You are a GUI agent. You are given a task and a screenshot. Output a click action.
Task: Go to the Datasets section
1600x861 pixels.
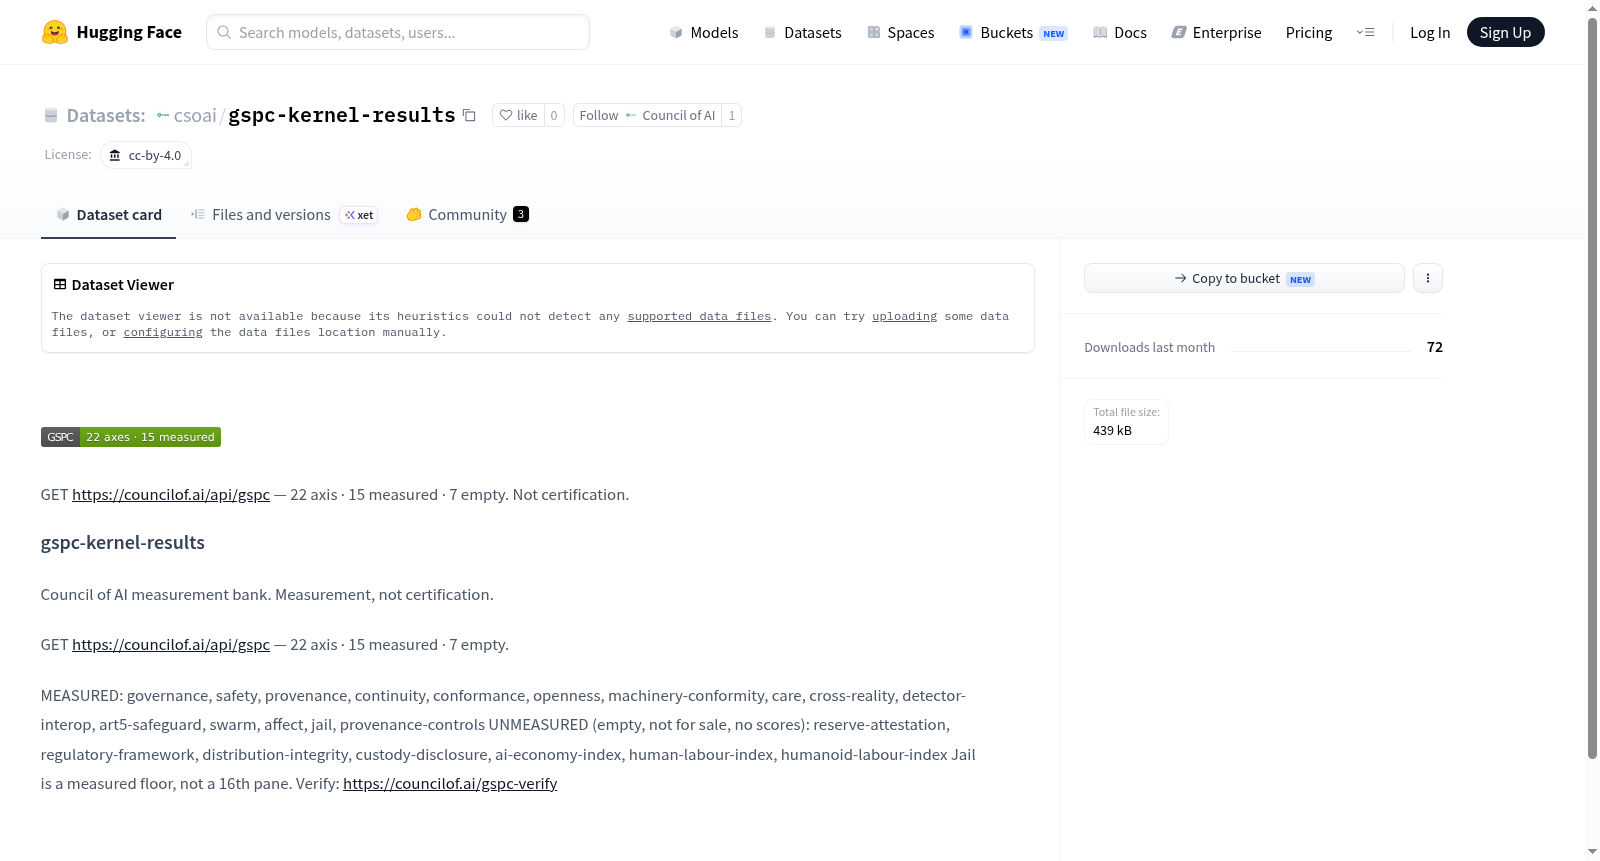(802, 32)
